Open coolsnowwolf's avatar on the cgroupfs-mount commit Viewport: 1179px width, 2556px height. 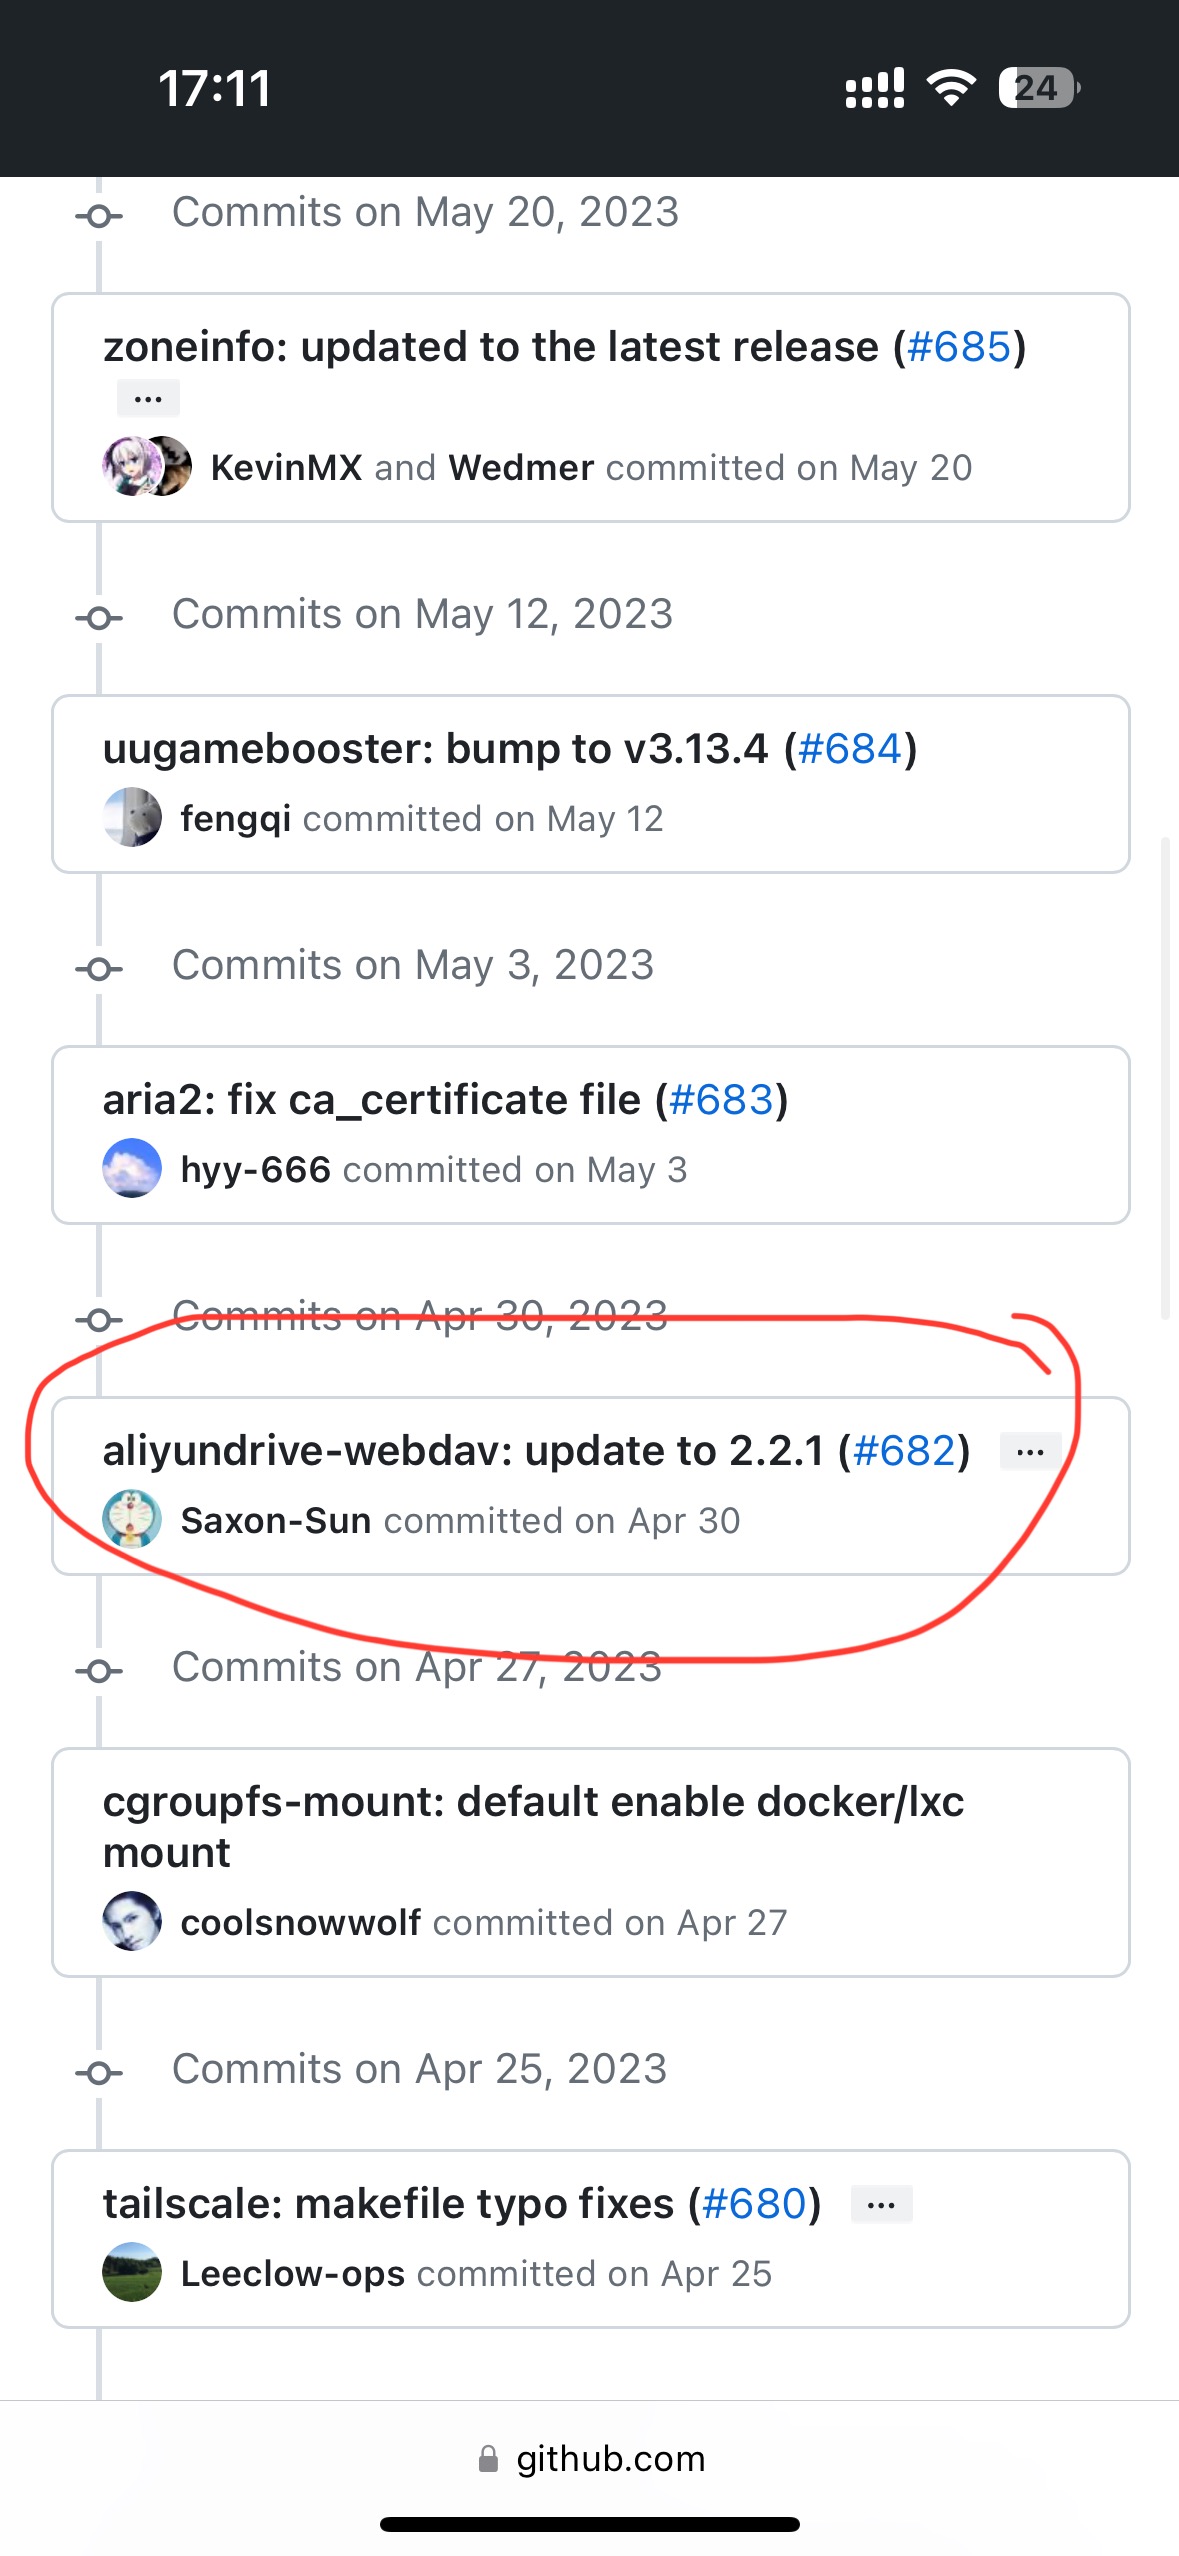[x=131, y=1920]
